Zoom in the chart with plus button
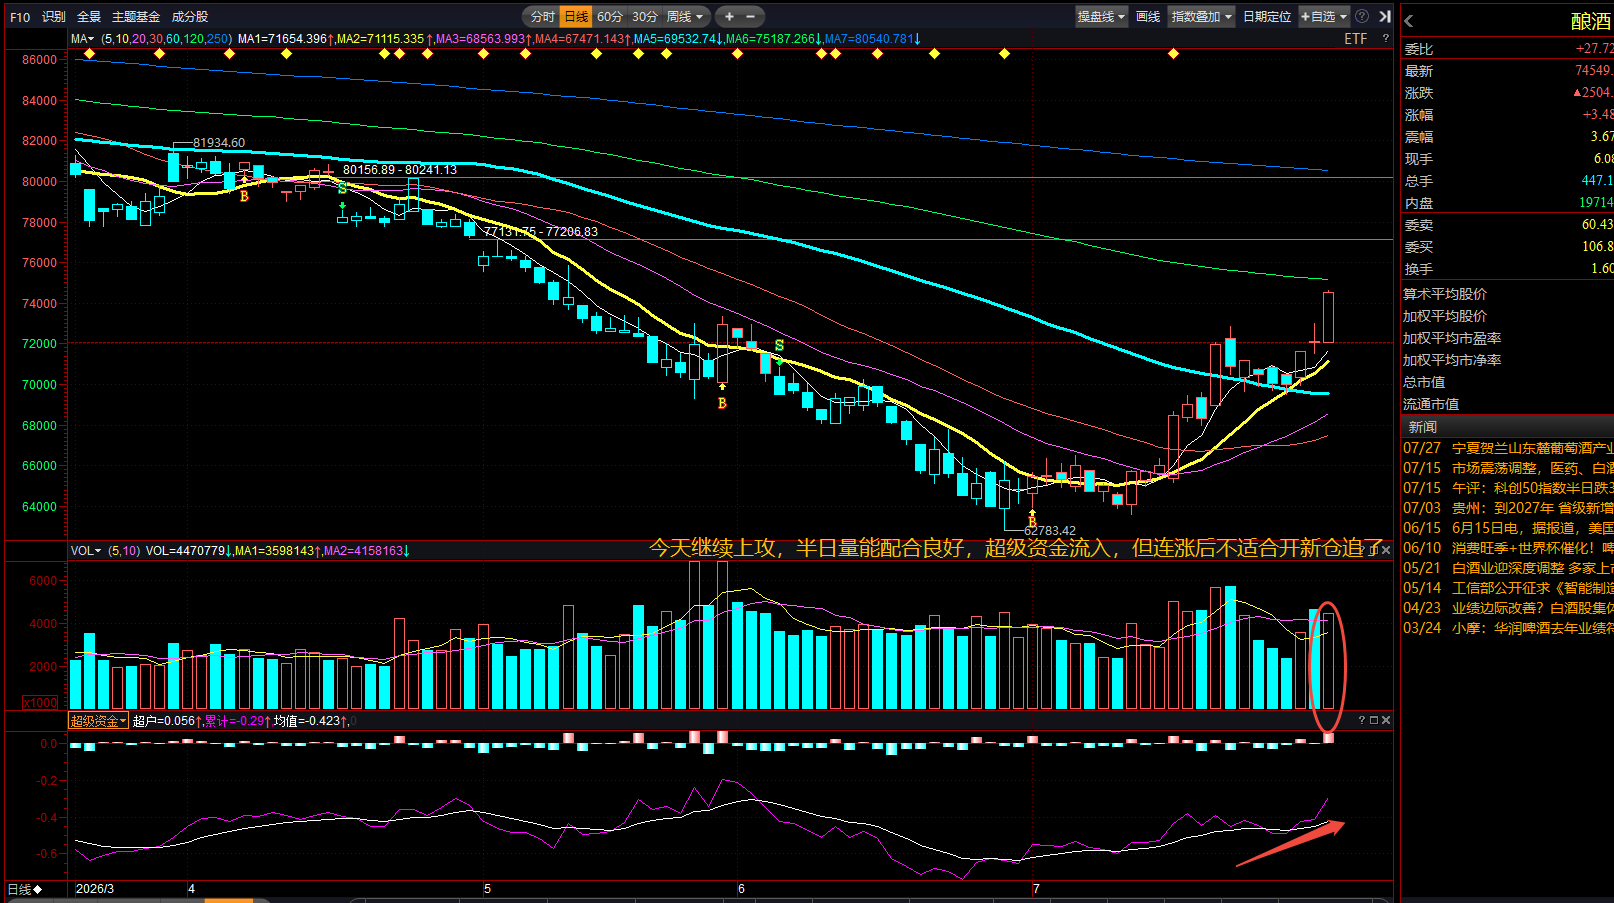The height and width of the screenshot is (903, 1614). pyautogui.click(x=729, y=16)
